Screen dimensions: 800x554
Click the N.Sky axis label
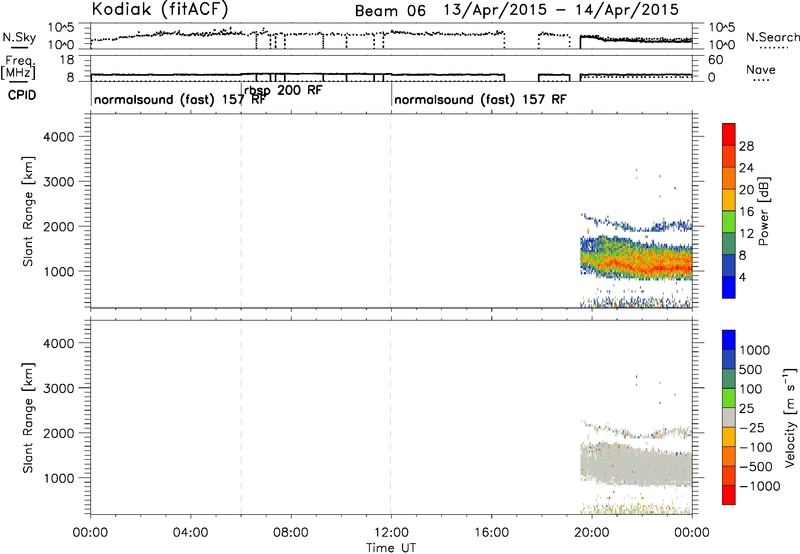[x=19, y=37]
